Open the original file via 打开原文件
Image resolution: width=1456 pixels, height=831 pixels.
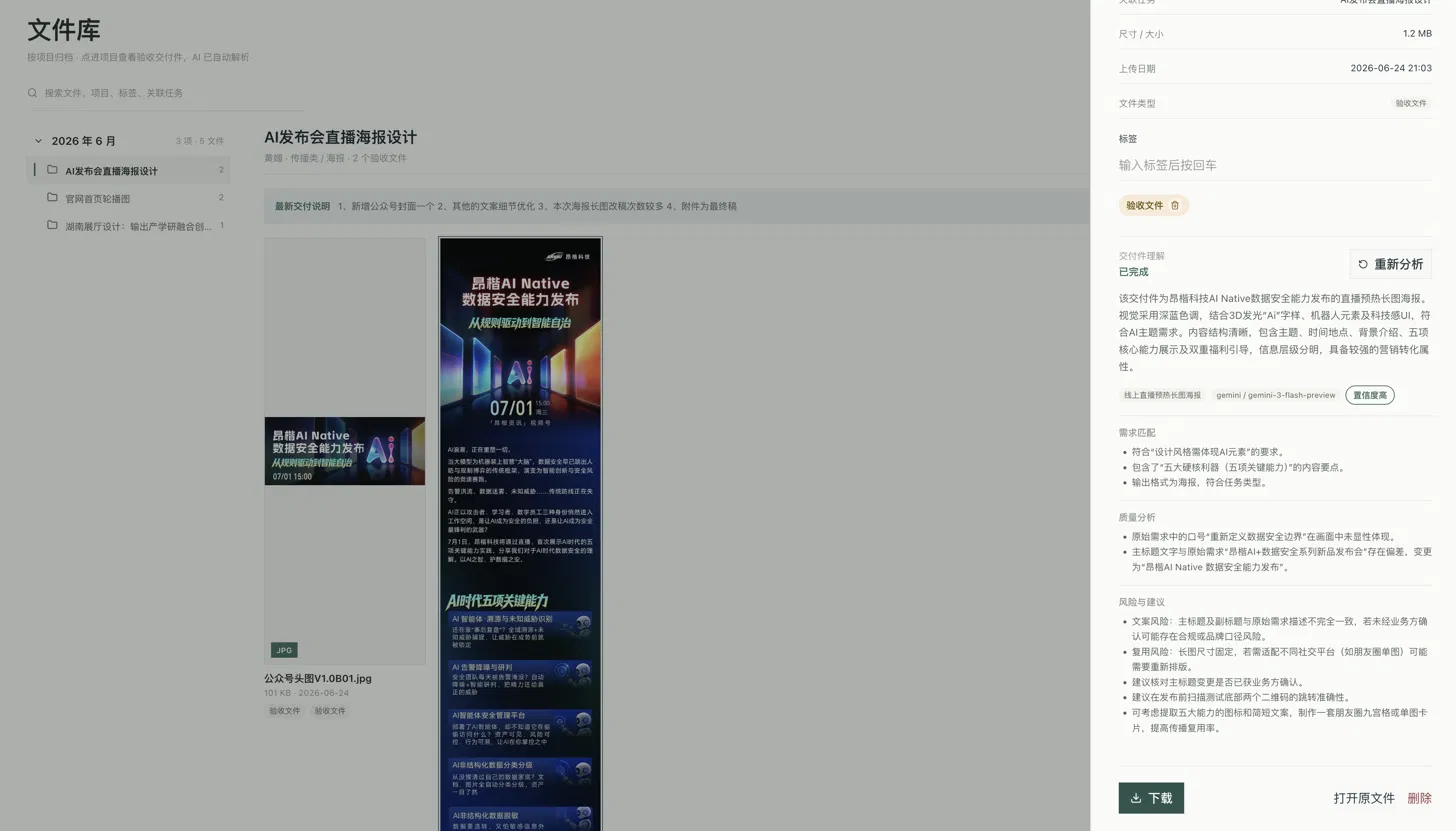(1364, 798)
